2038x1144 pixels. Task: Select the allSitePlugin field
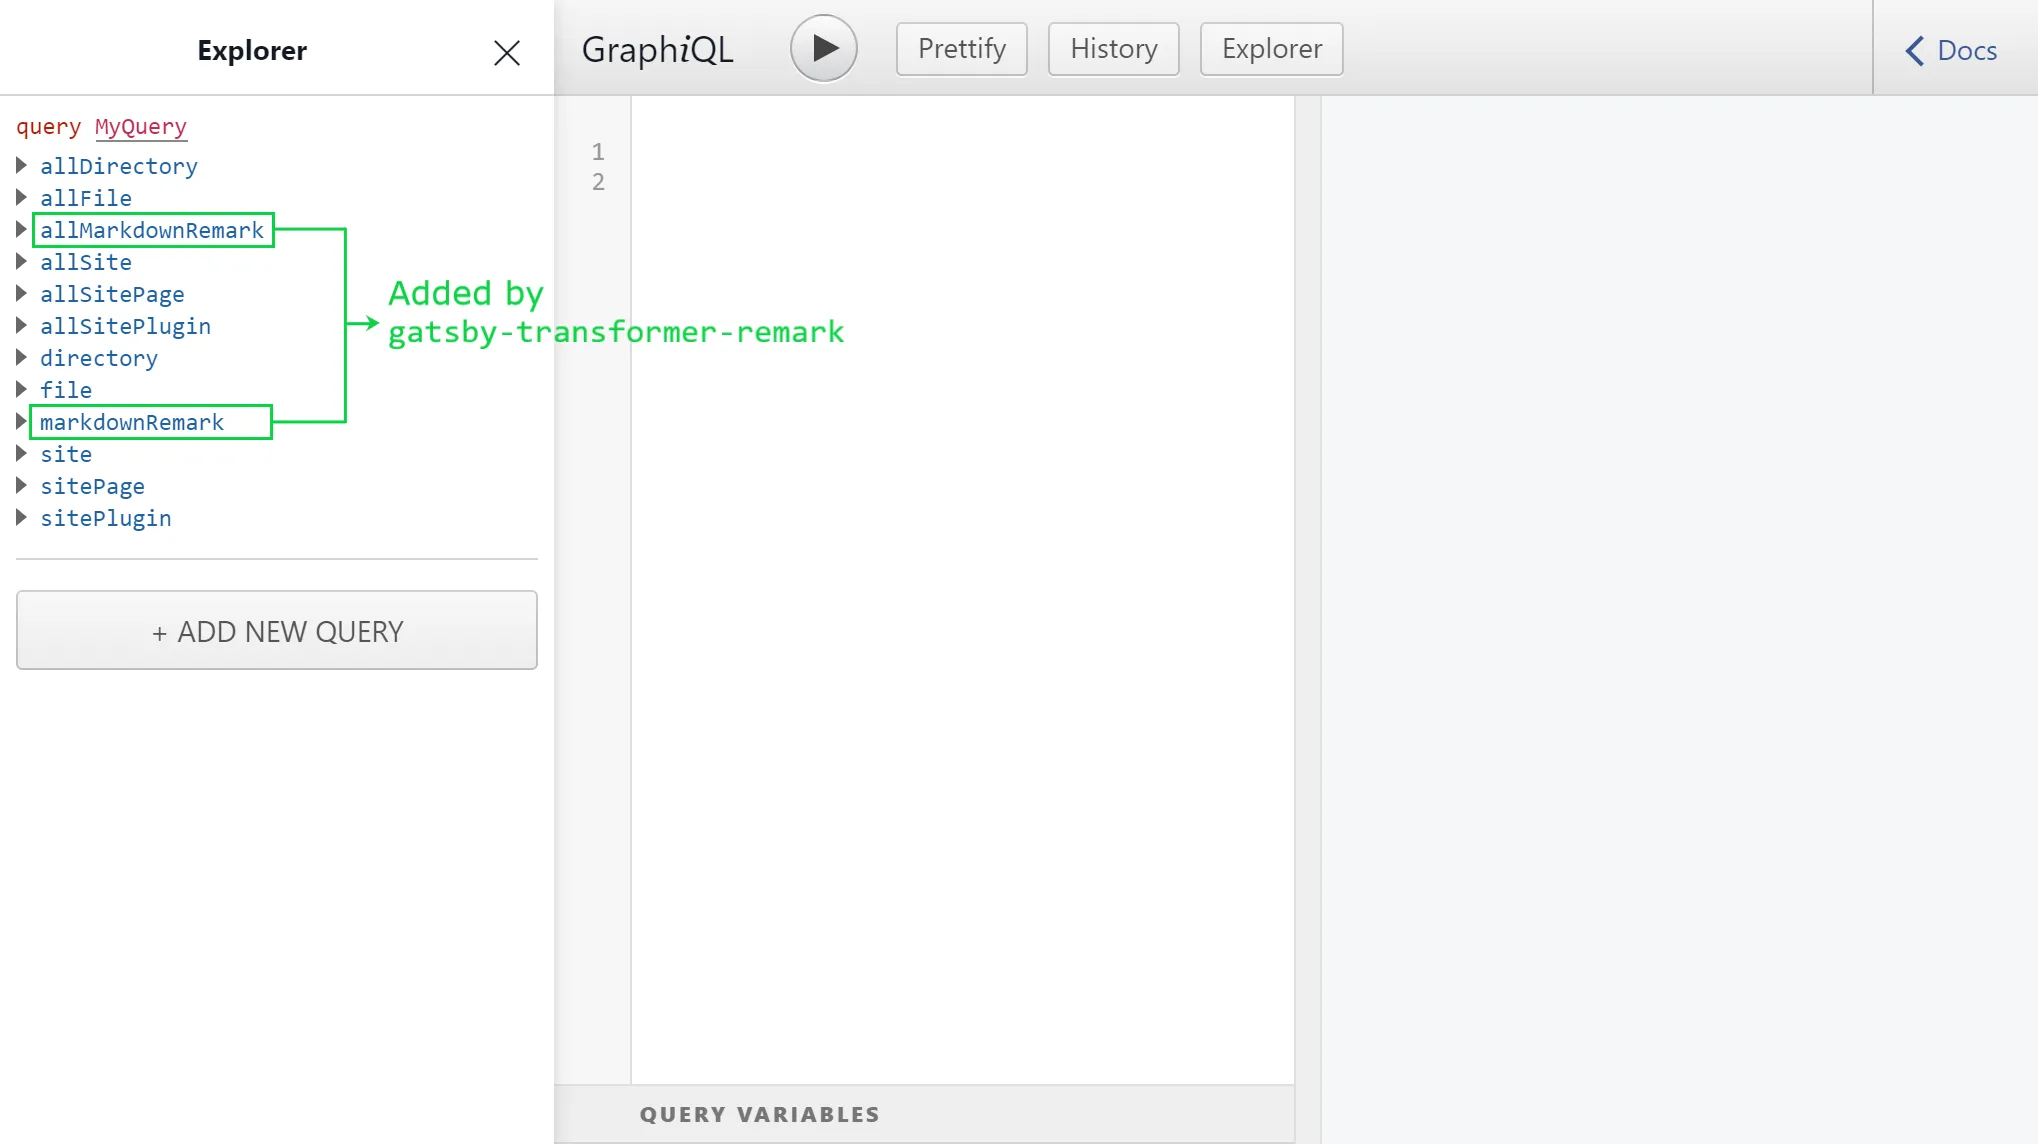tap(125, 326)
